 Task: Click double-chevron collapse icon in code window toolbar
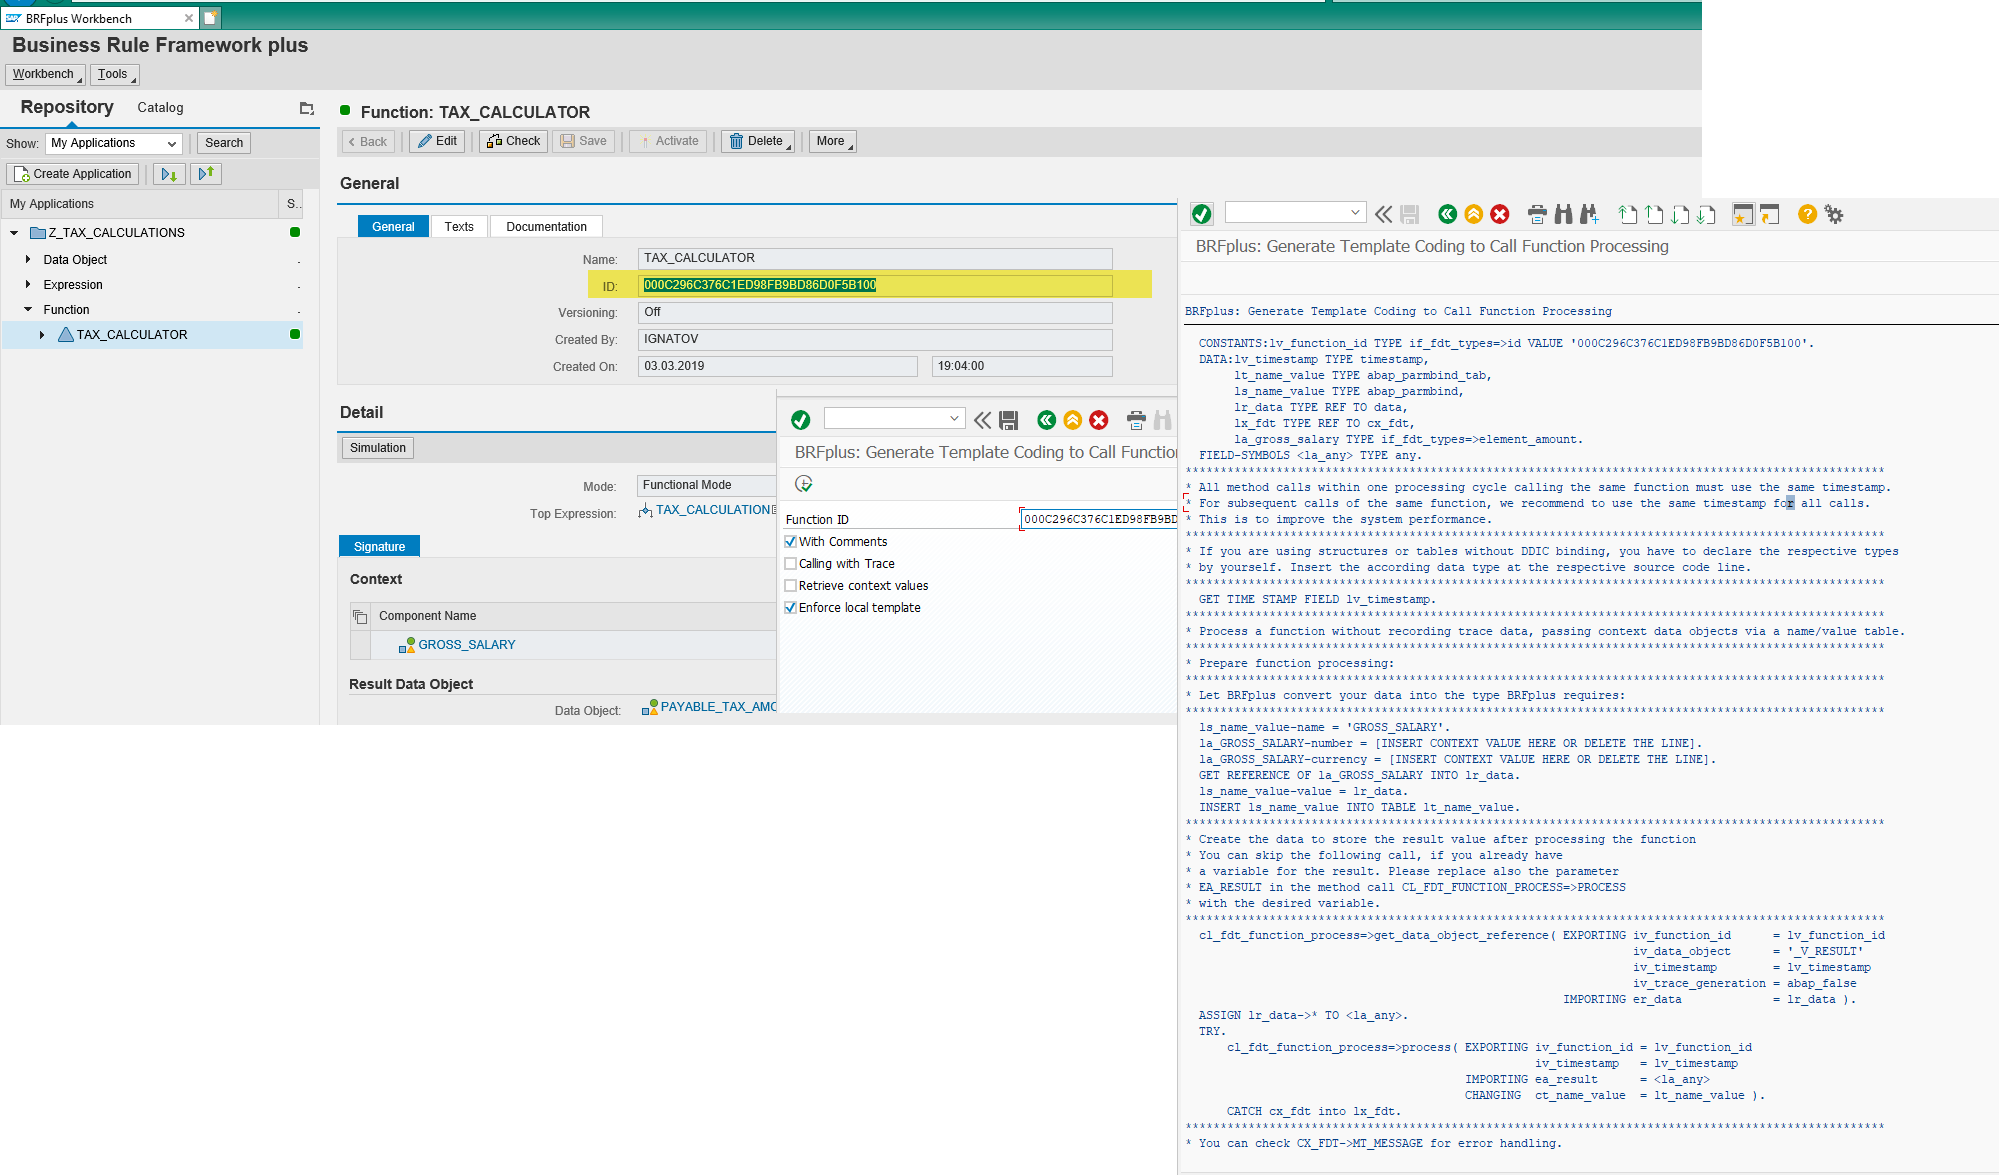point(1383,214)
